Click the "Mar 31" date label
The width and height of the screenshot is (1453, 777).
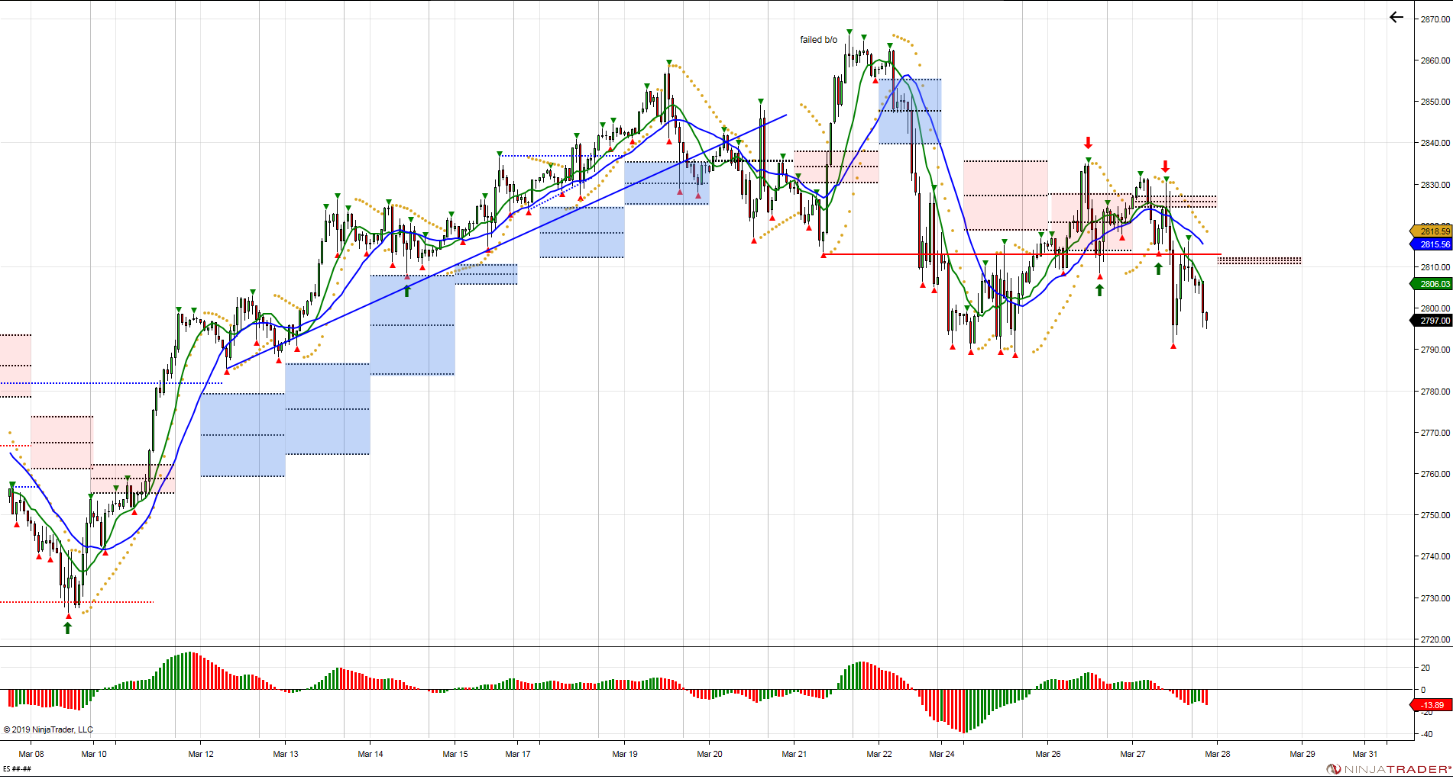(x=1365, y=754)
